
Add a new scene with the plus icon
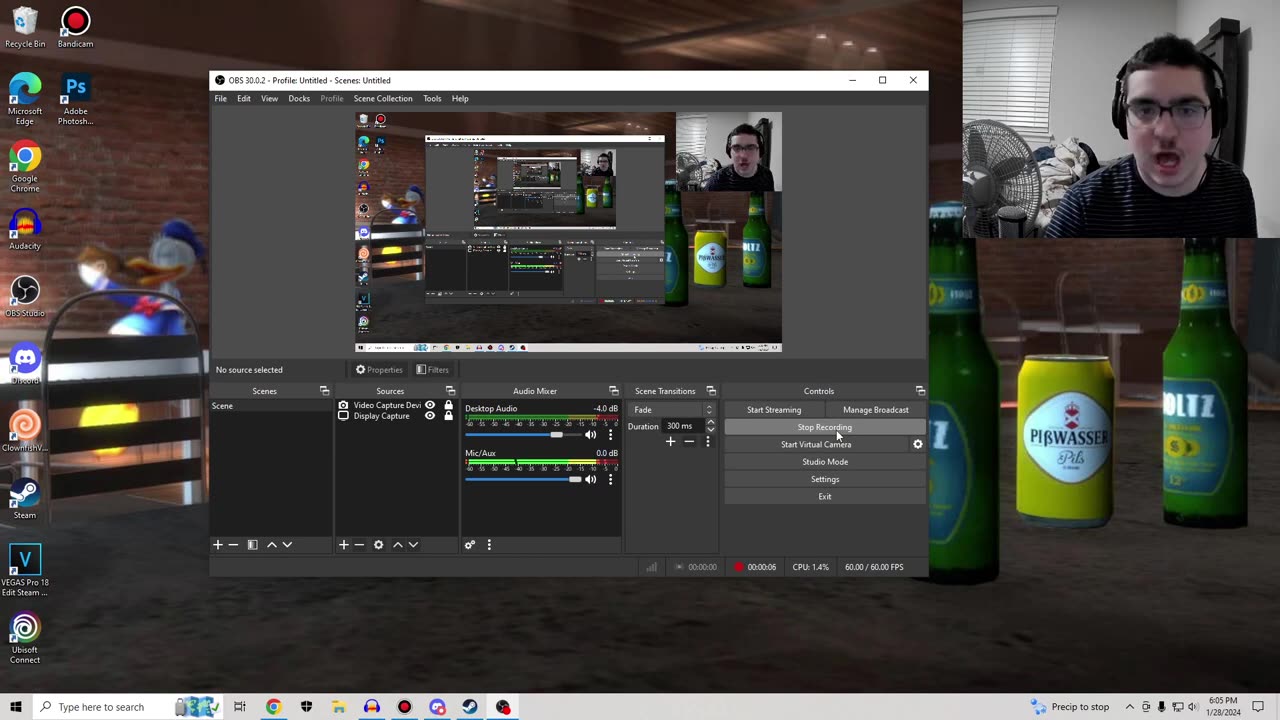(x=217, y=545)
